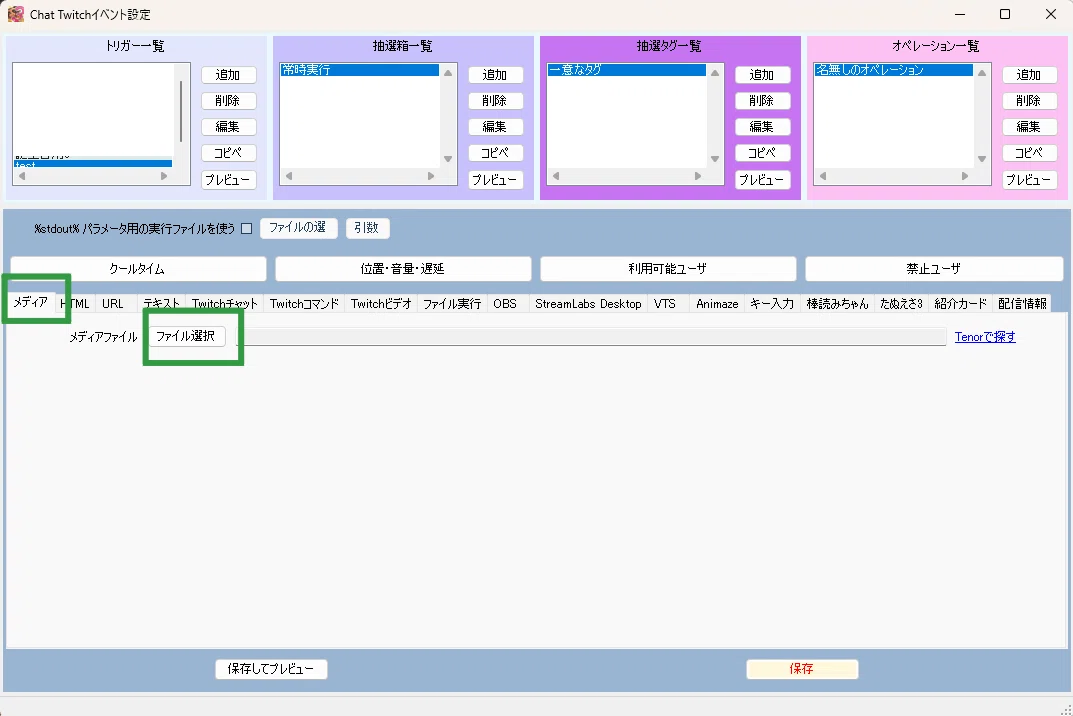The height and width of the screenshot is (716, 1073).
Task: Switch to the Animaze tab
Action: coord(717,303)
